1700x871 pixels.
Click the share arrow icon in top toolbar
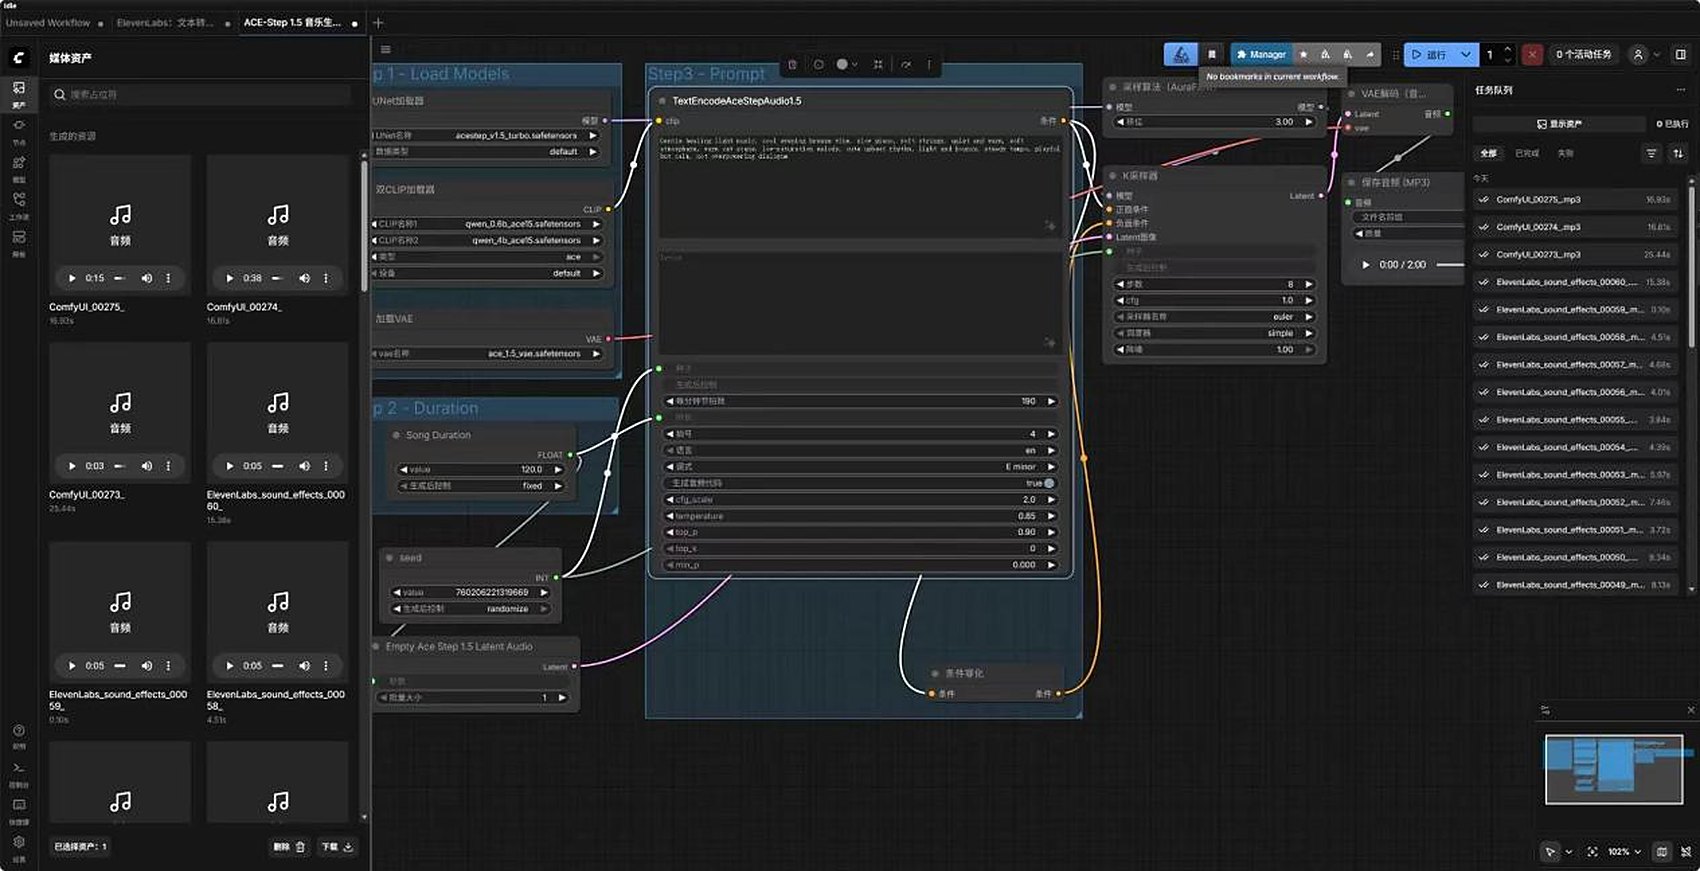click(x=1370, y=54)
